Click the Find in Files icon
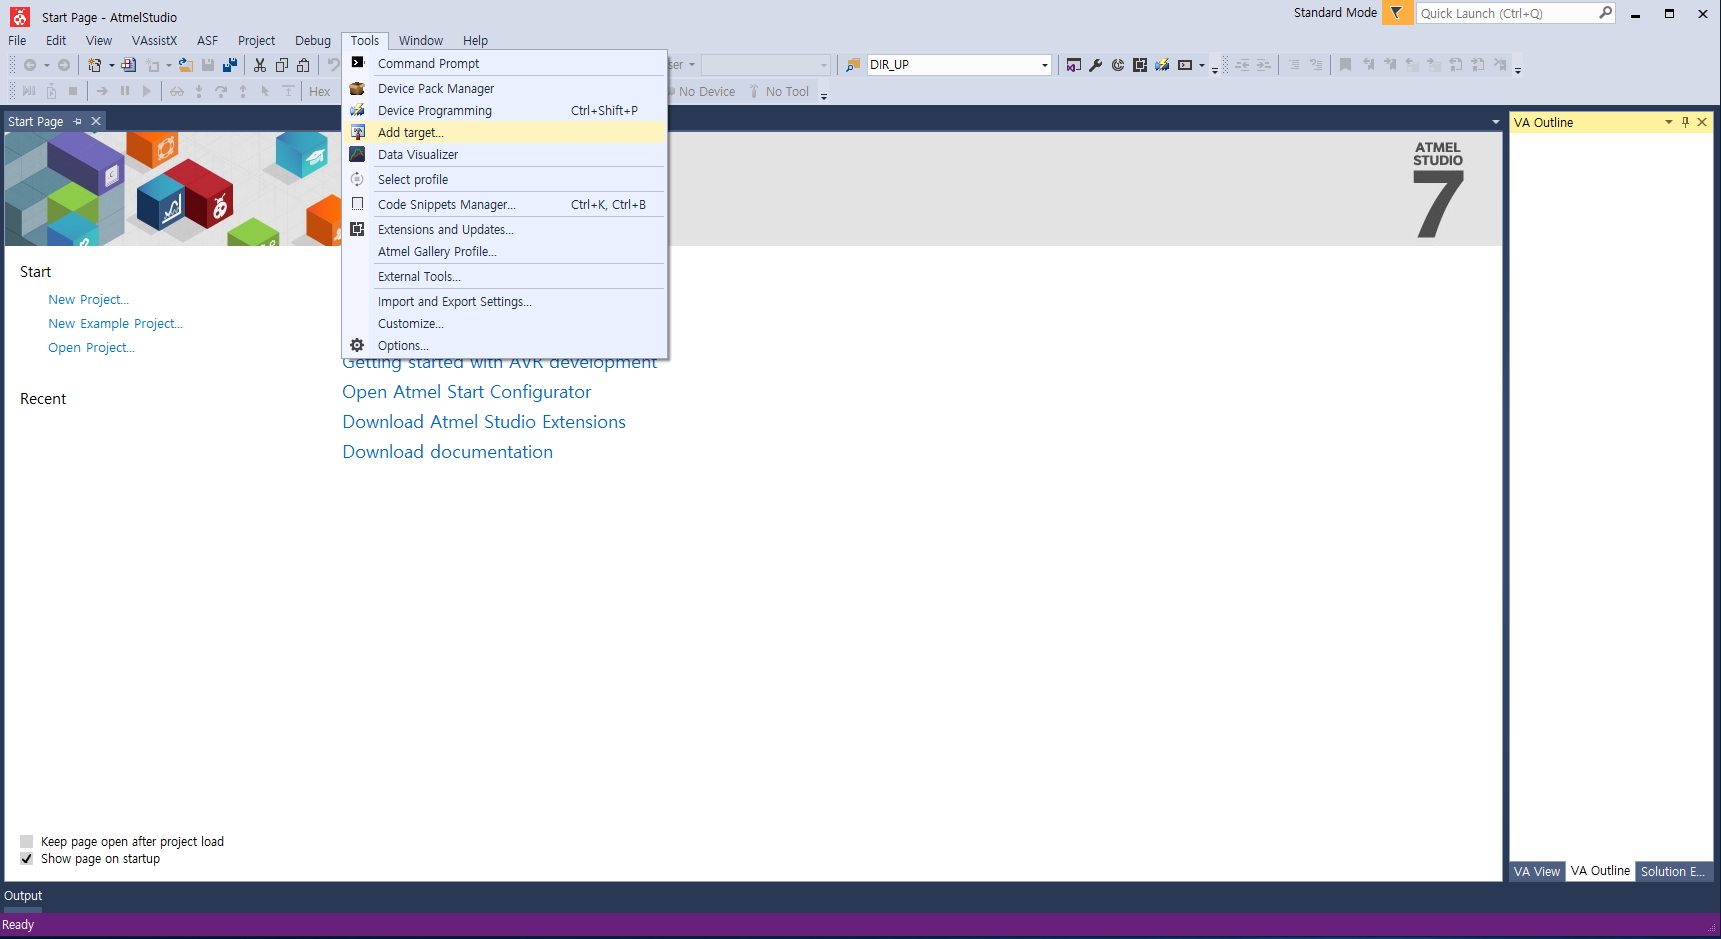1721x939 pixels. (853, 65)
